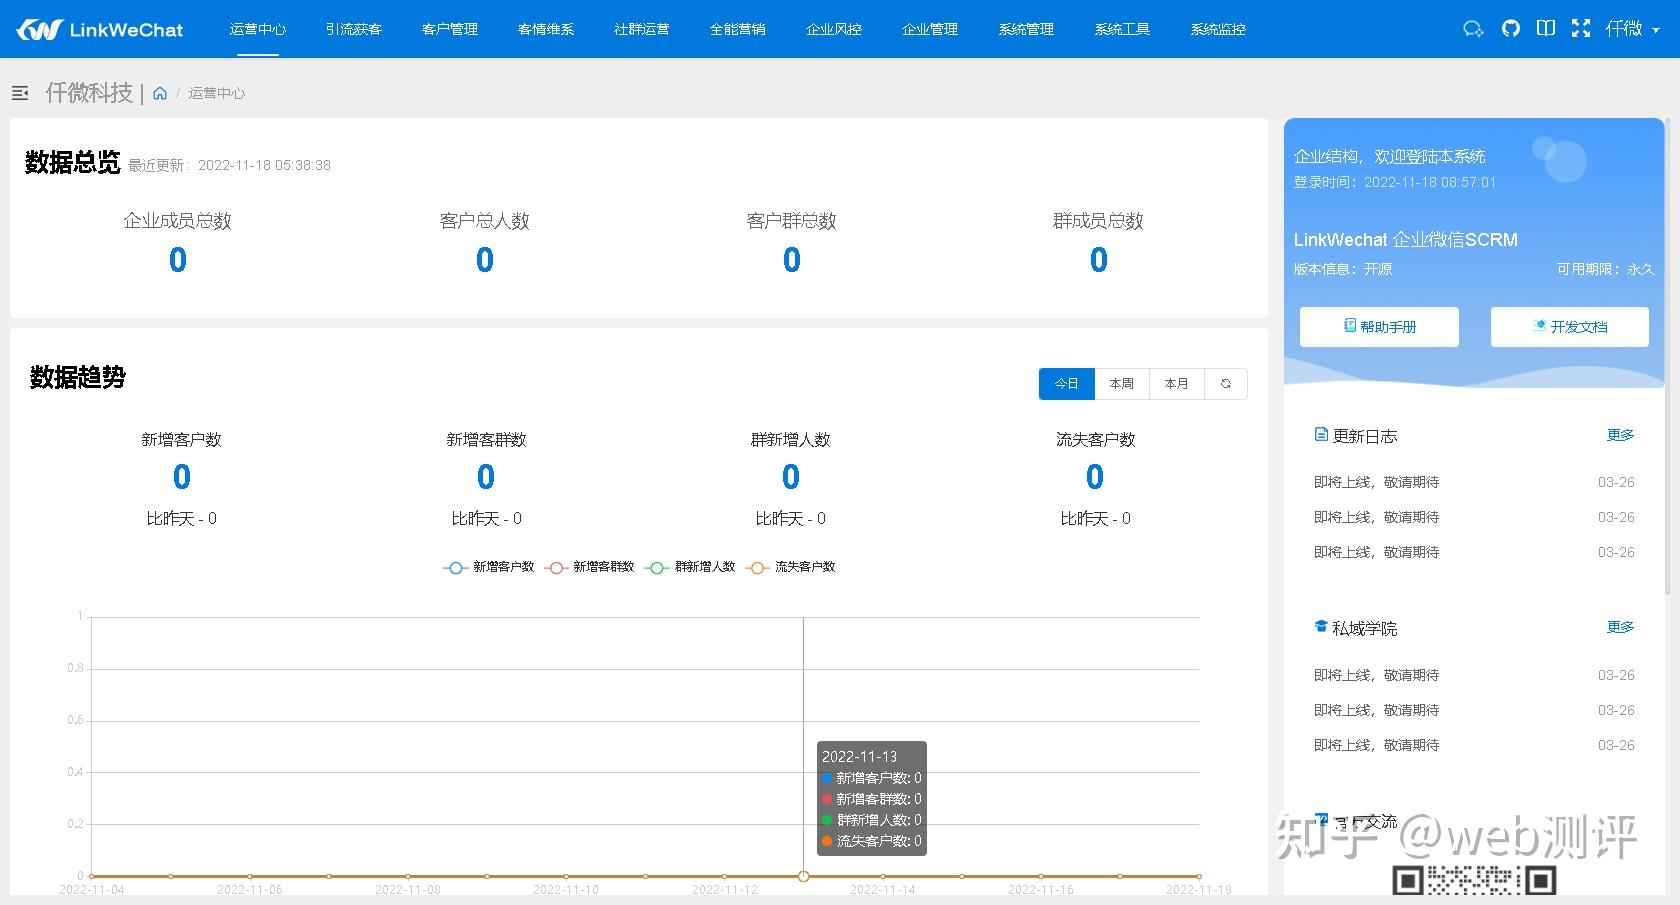Viewport: 1680px width, 905px height.
Task: Click the 更新日志 document icon
Action: coord(1321,434)
